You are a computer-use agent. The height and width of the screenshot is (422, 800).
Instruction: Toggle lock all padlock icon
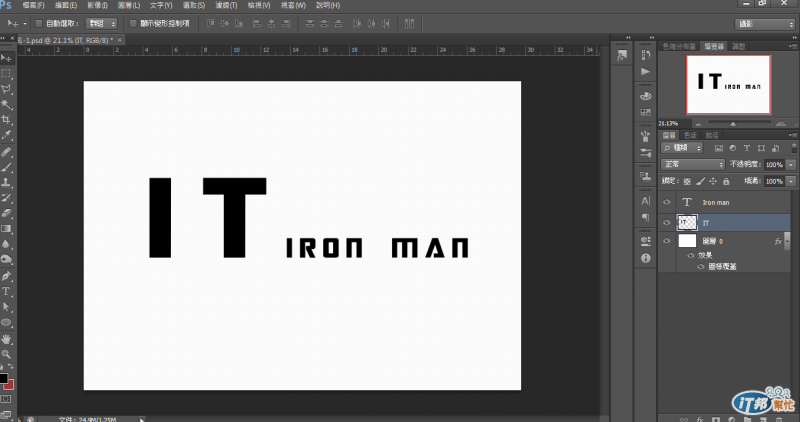pyautogui.click(x=726, y=181)
